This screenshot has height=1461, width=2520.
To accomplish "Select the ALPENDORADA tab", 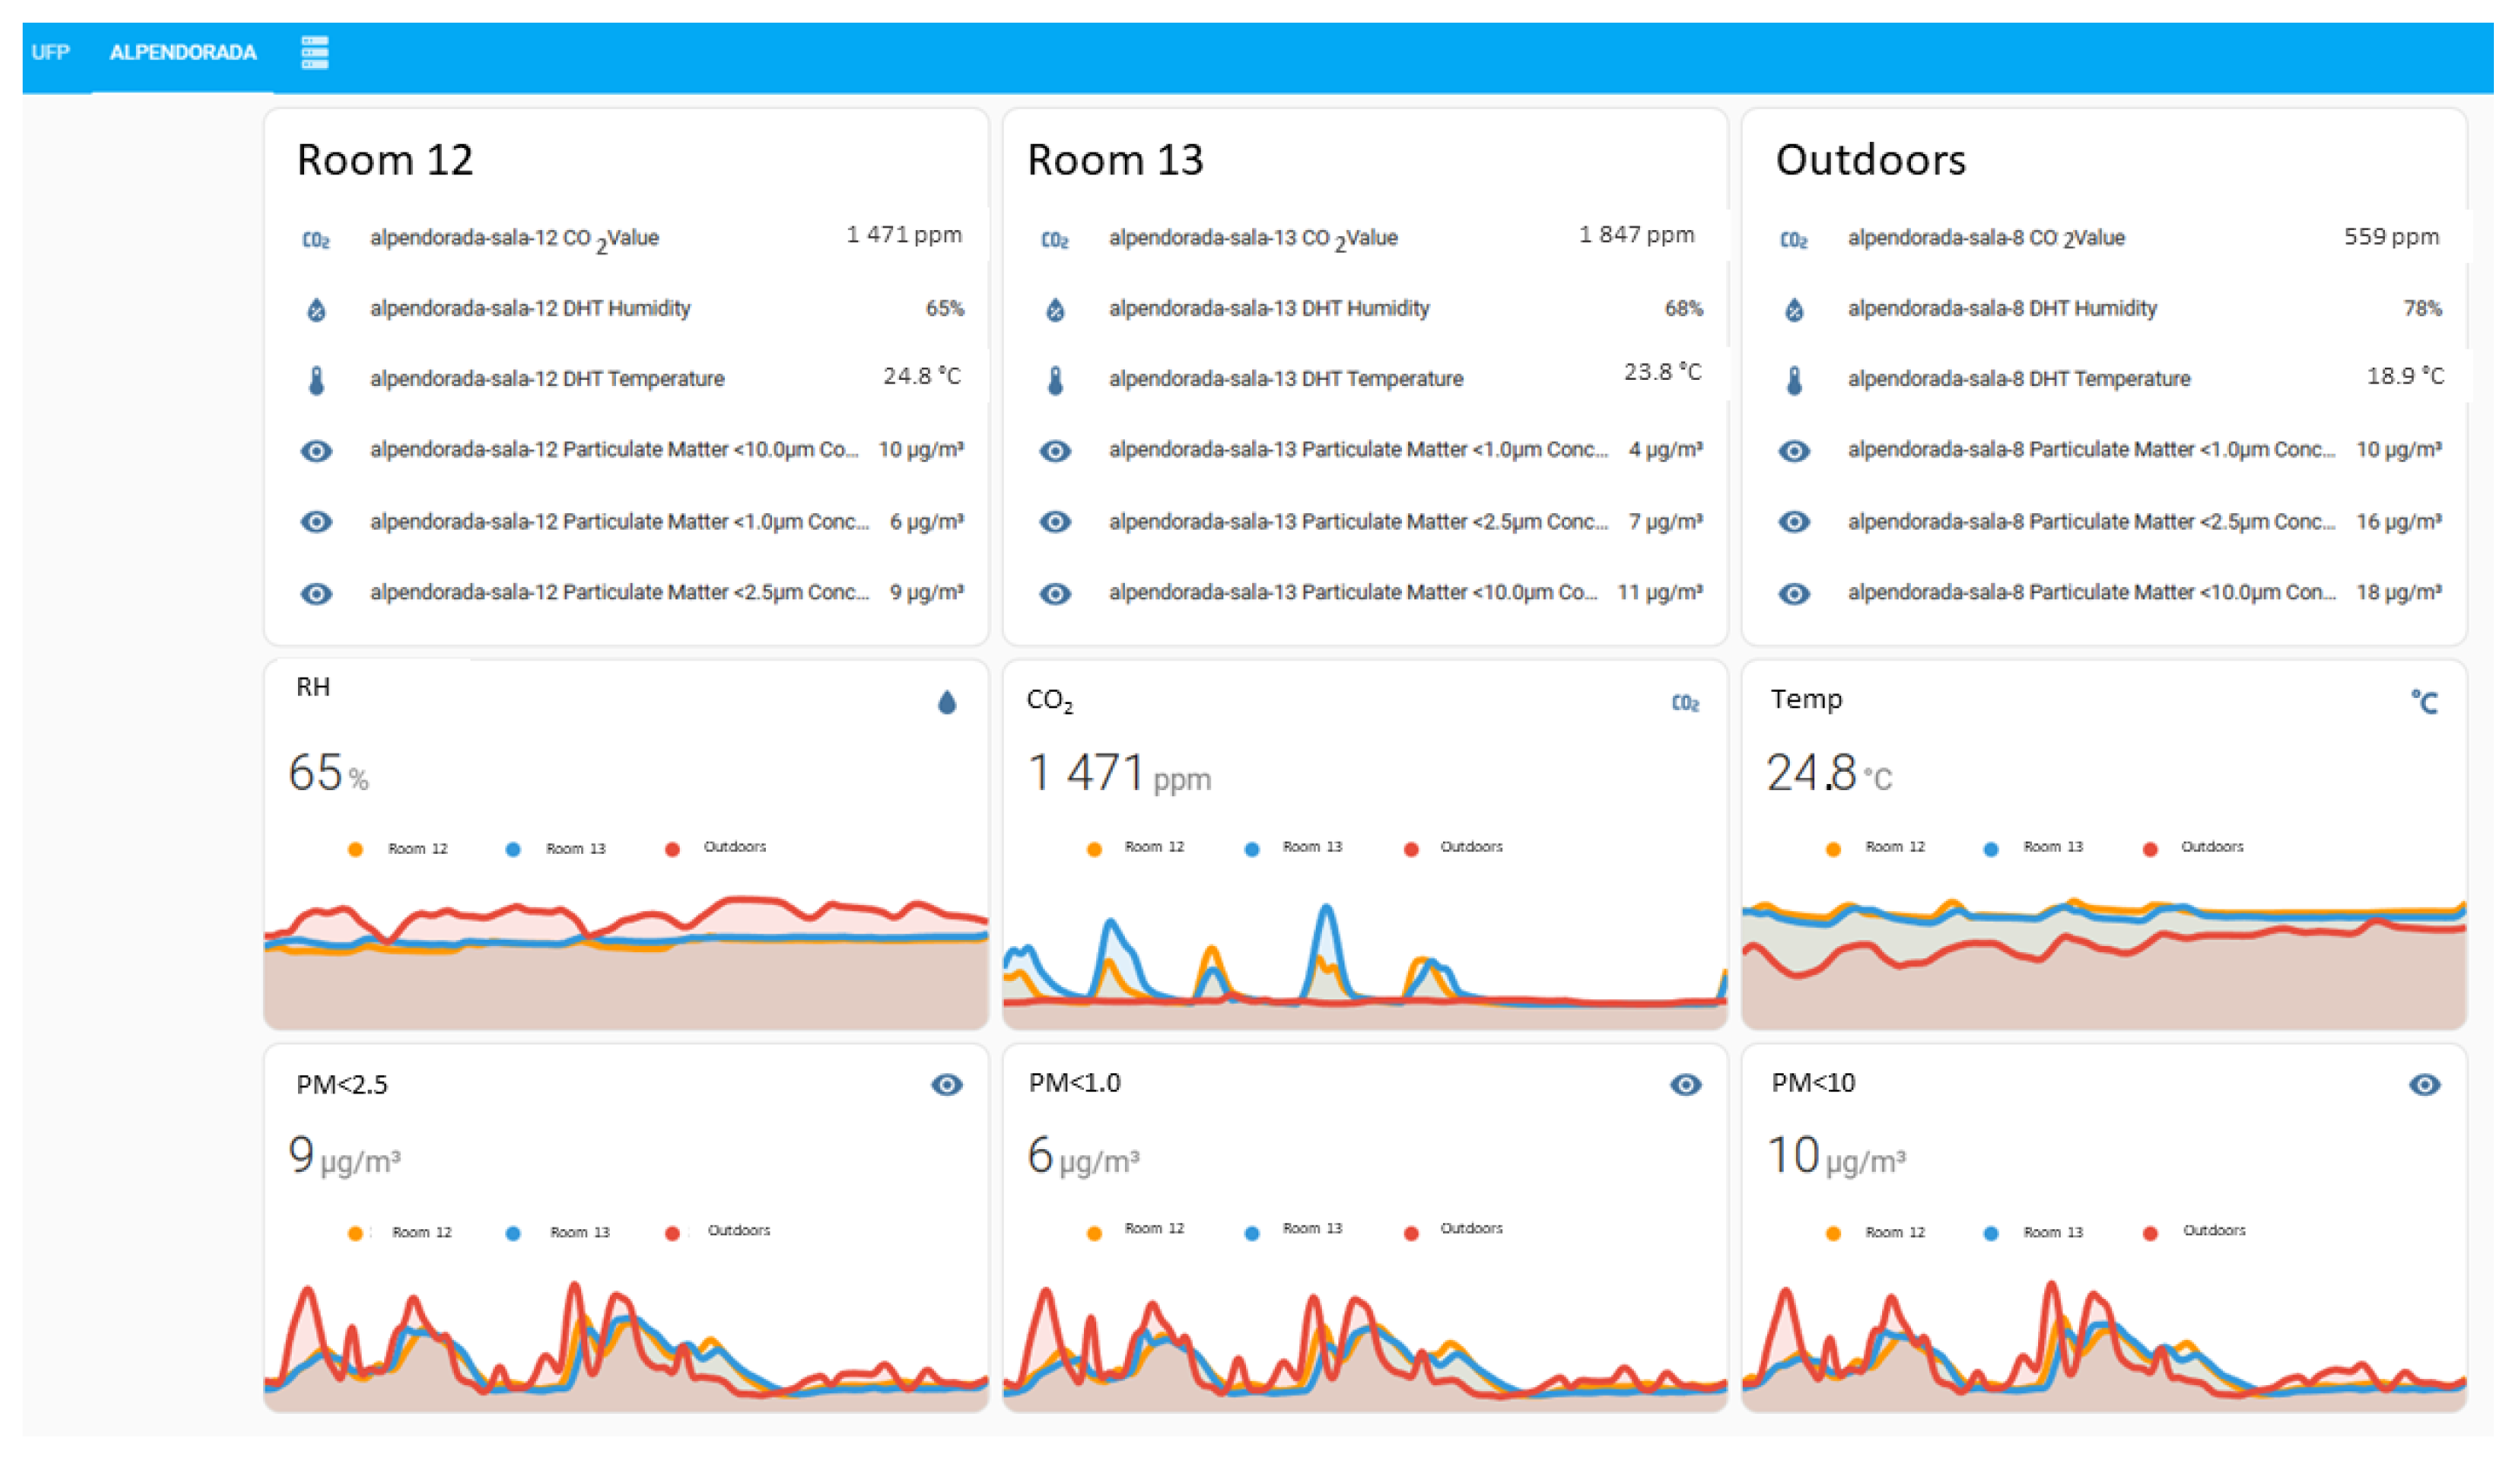I will (x=183, y=52).
